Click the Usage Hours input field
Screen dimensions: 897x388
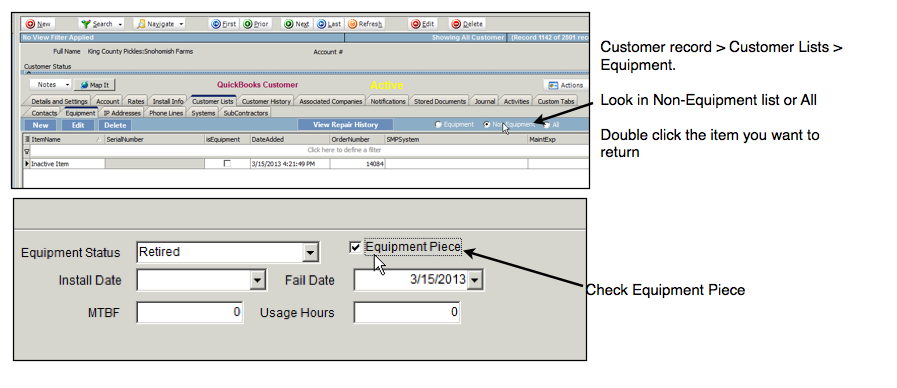(x=407, y=312)
